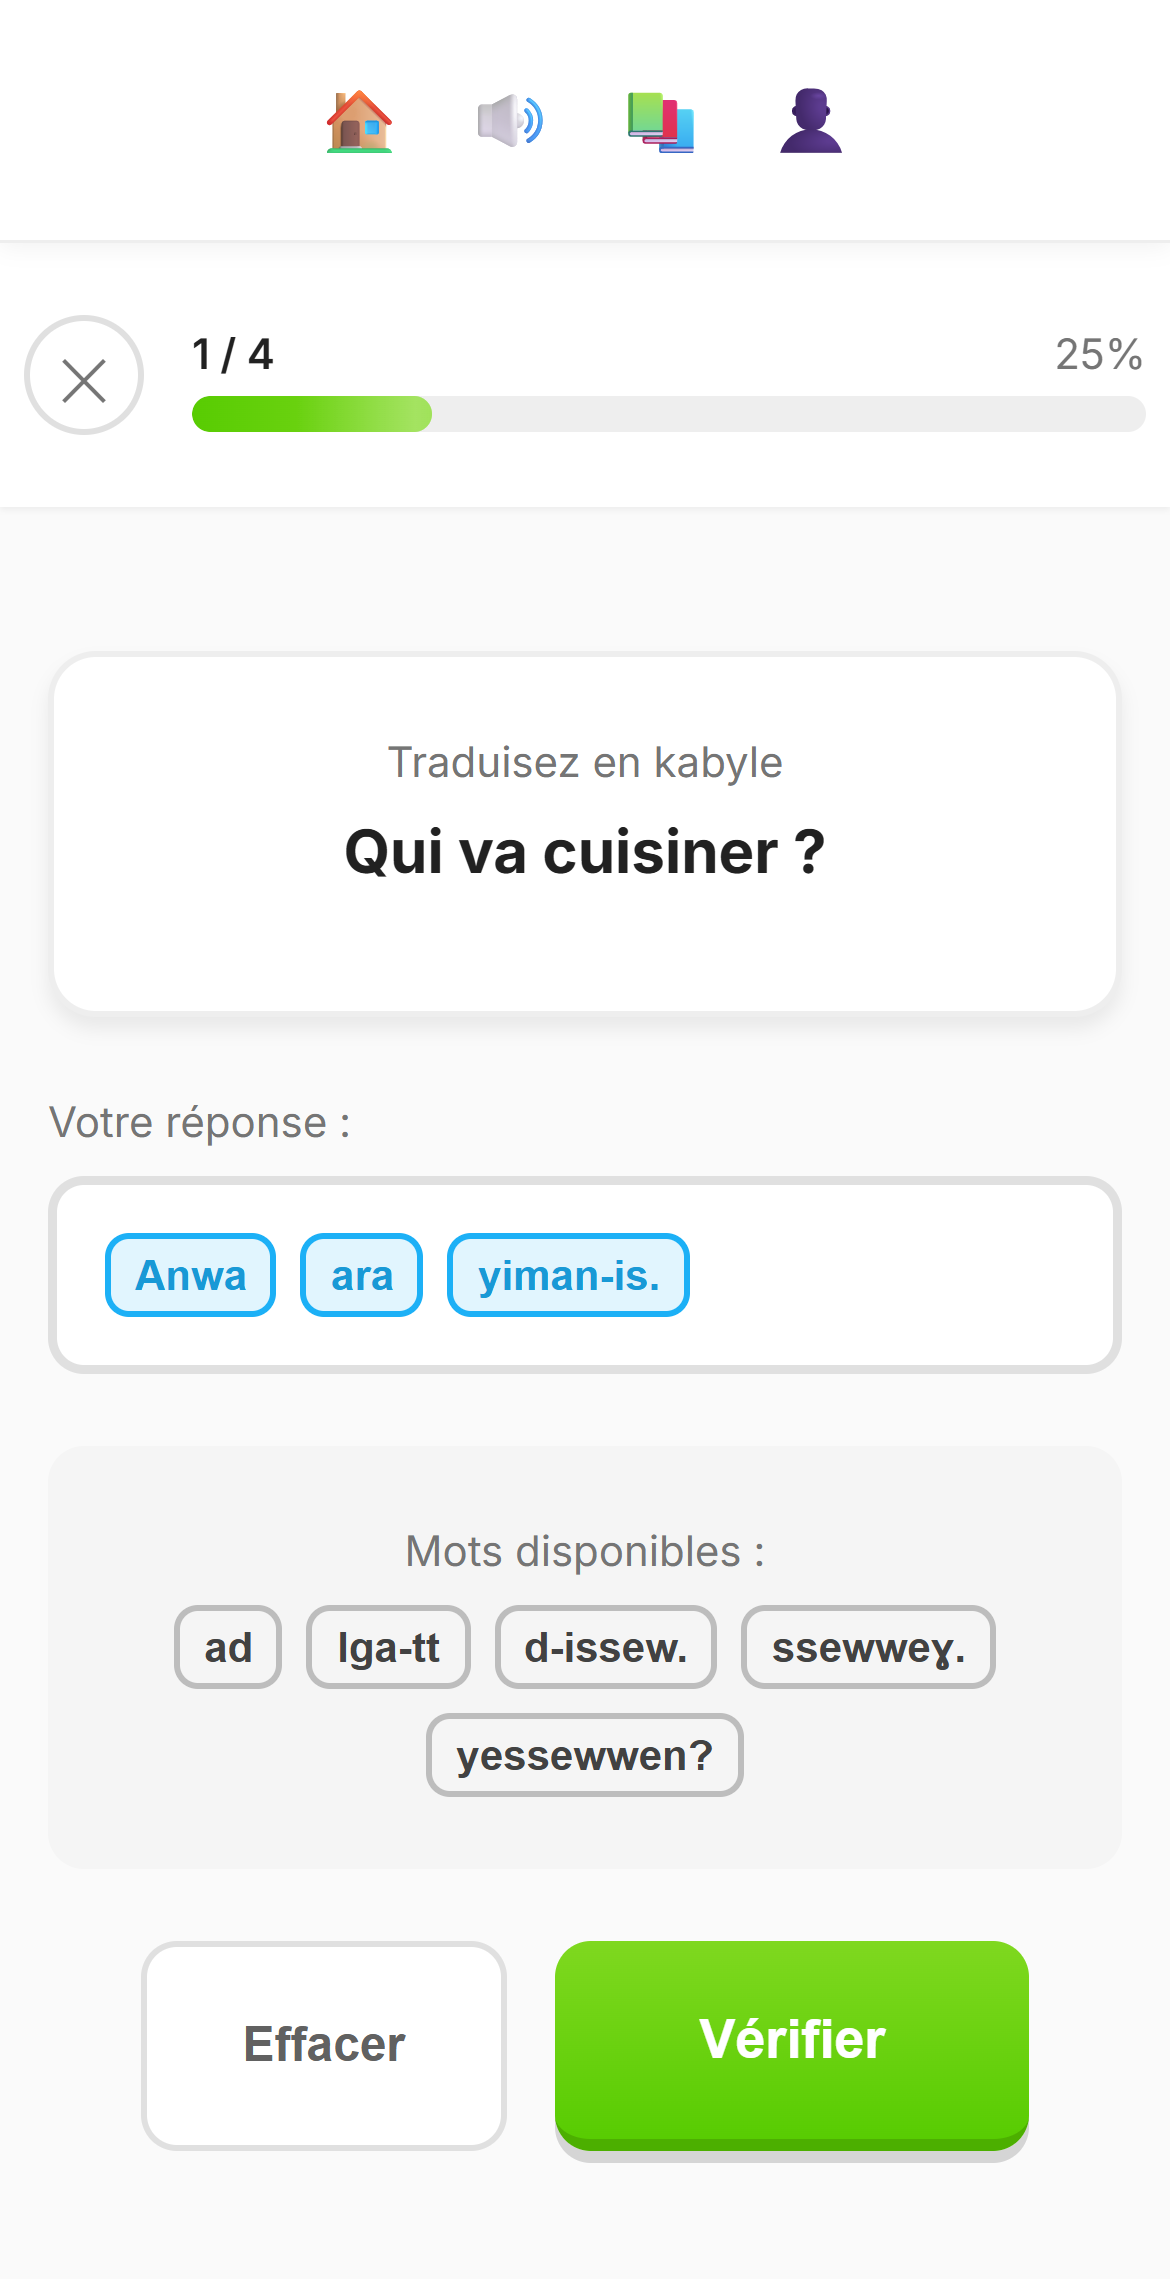
Task: Click the green Vérifier button
Action: pyautogui.click(x=792, y=2041)
